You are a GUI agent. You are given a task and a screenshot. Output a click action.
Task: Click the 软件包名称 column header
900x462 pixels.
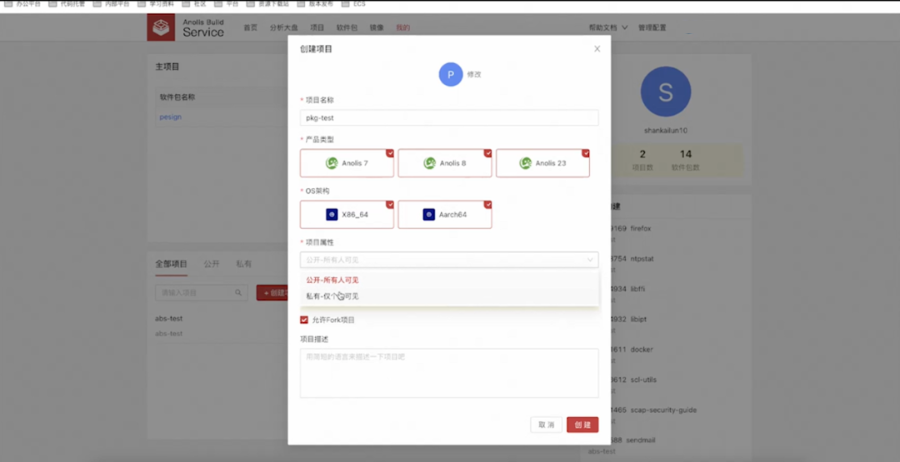(177, 97)
